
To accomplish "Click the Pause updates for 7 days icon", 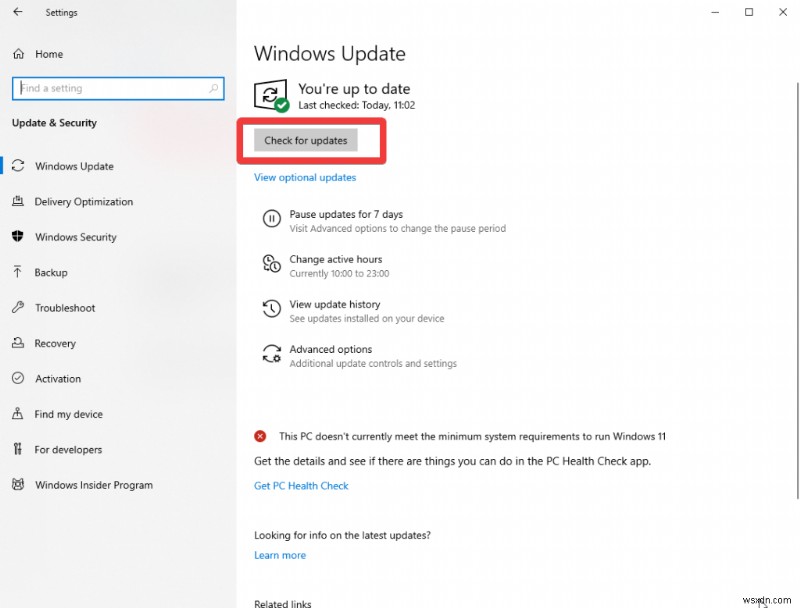I will [271, 219].
